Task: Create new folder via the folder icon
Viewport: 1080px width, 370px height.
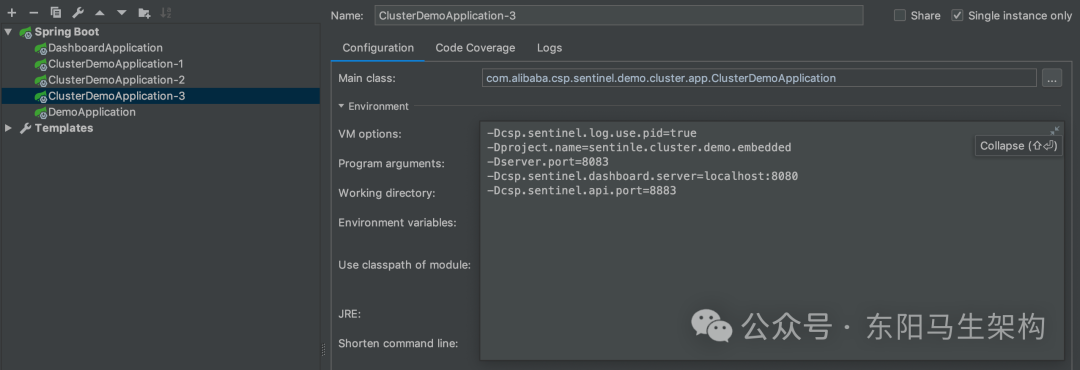Action: [144, 12]
